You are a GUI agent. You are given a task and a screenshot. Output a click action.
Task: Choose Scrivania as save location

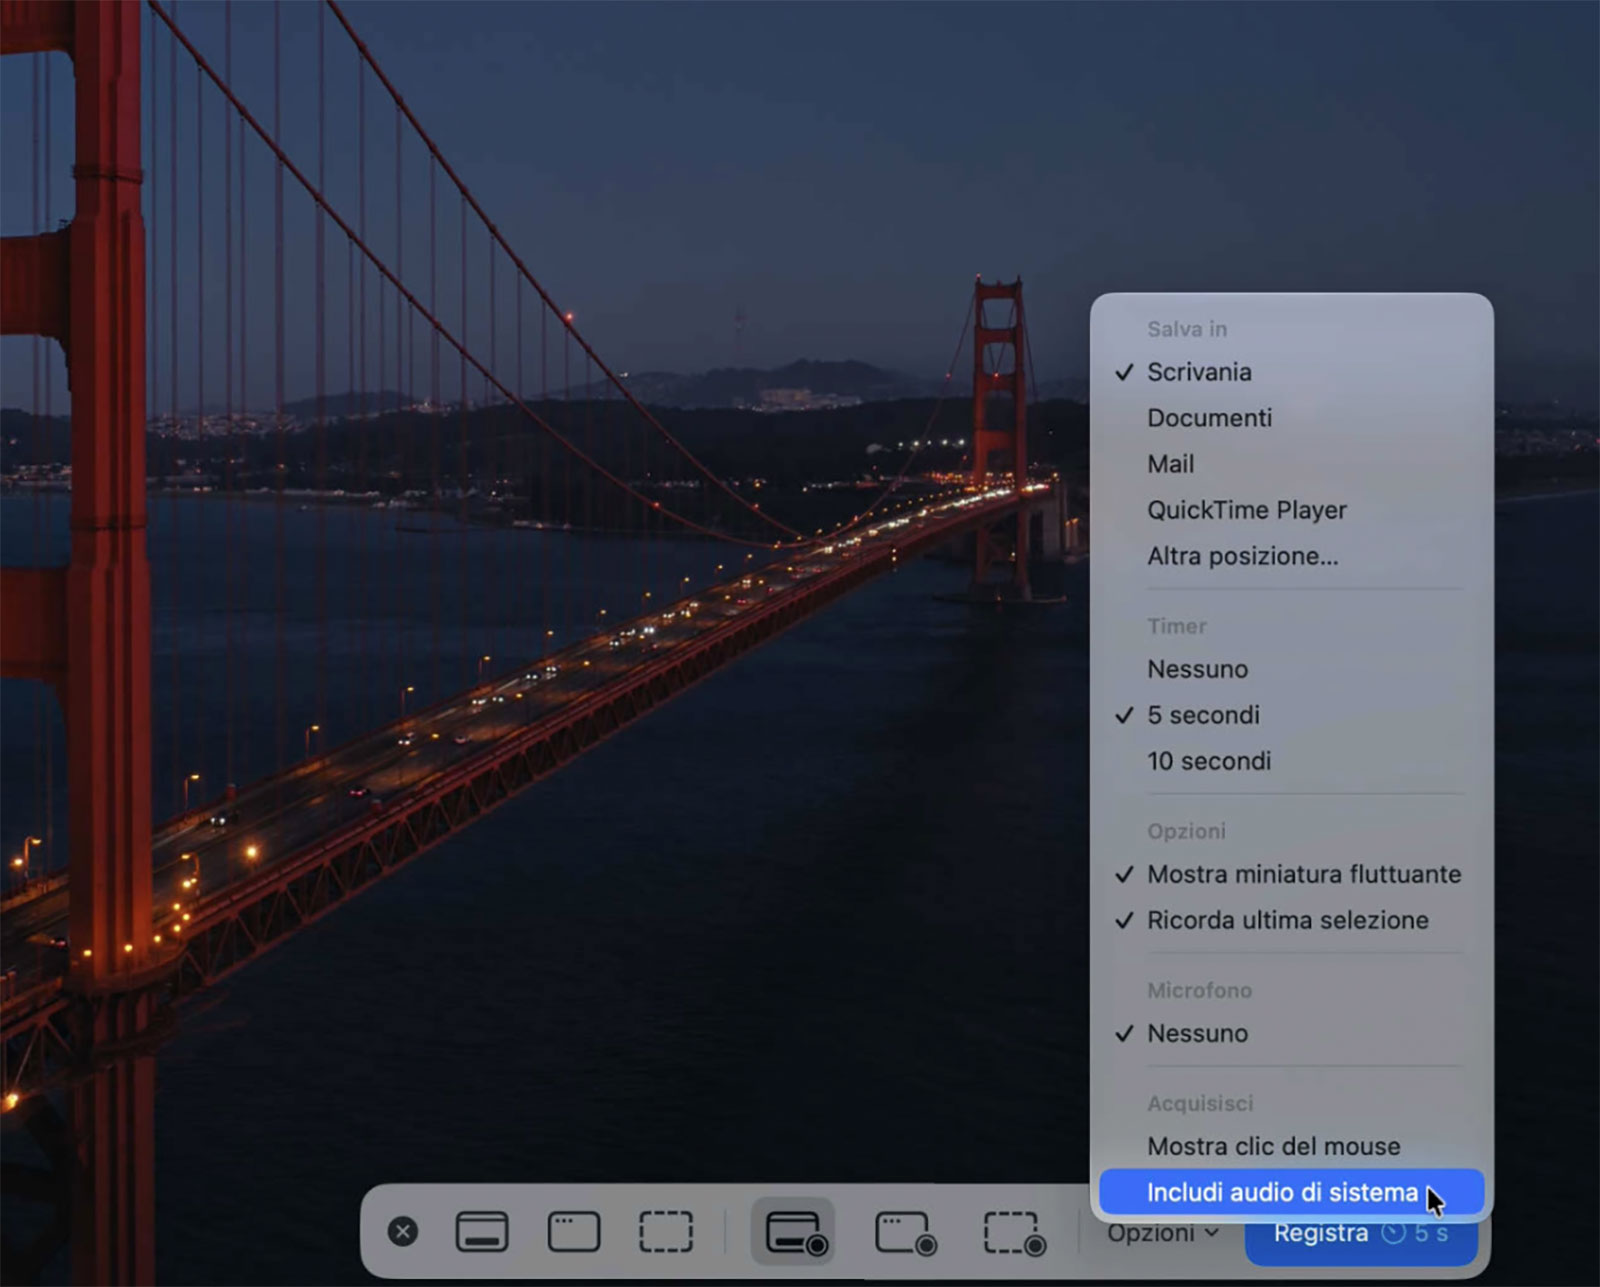[1291, 372]
